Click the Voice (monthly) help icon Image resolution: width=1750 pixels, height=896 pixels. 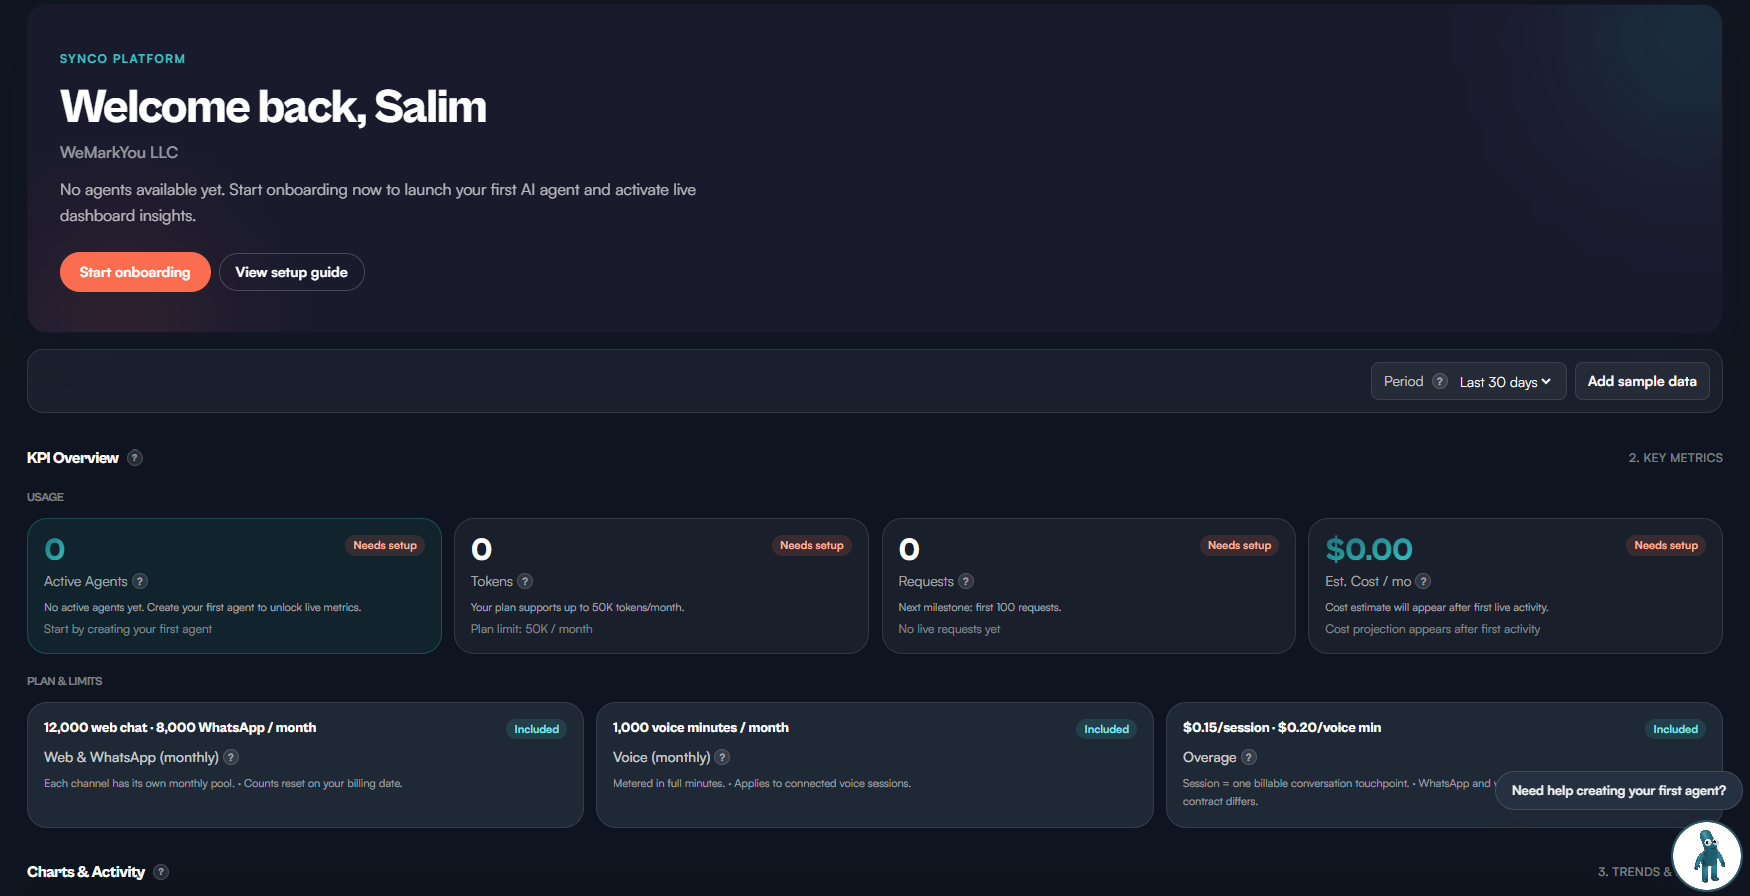pos(722,757)
